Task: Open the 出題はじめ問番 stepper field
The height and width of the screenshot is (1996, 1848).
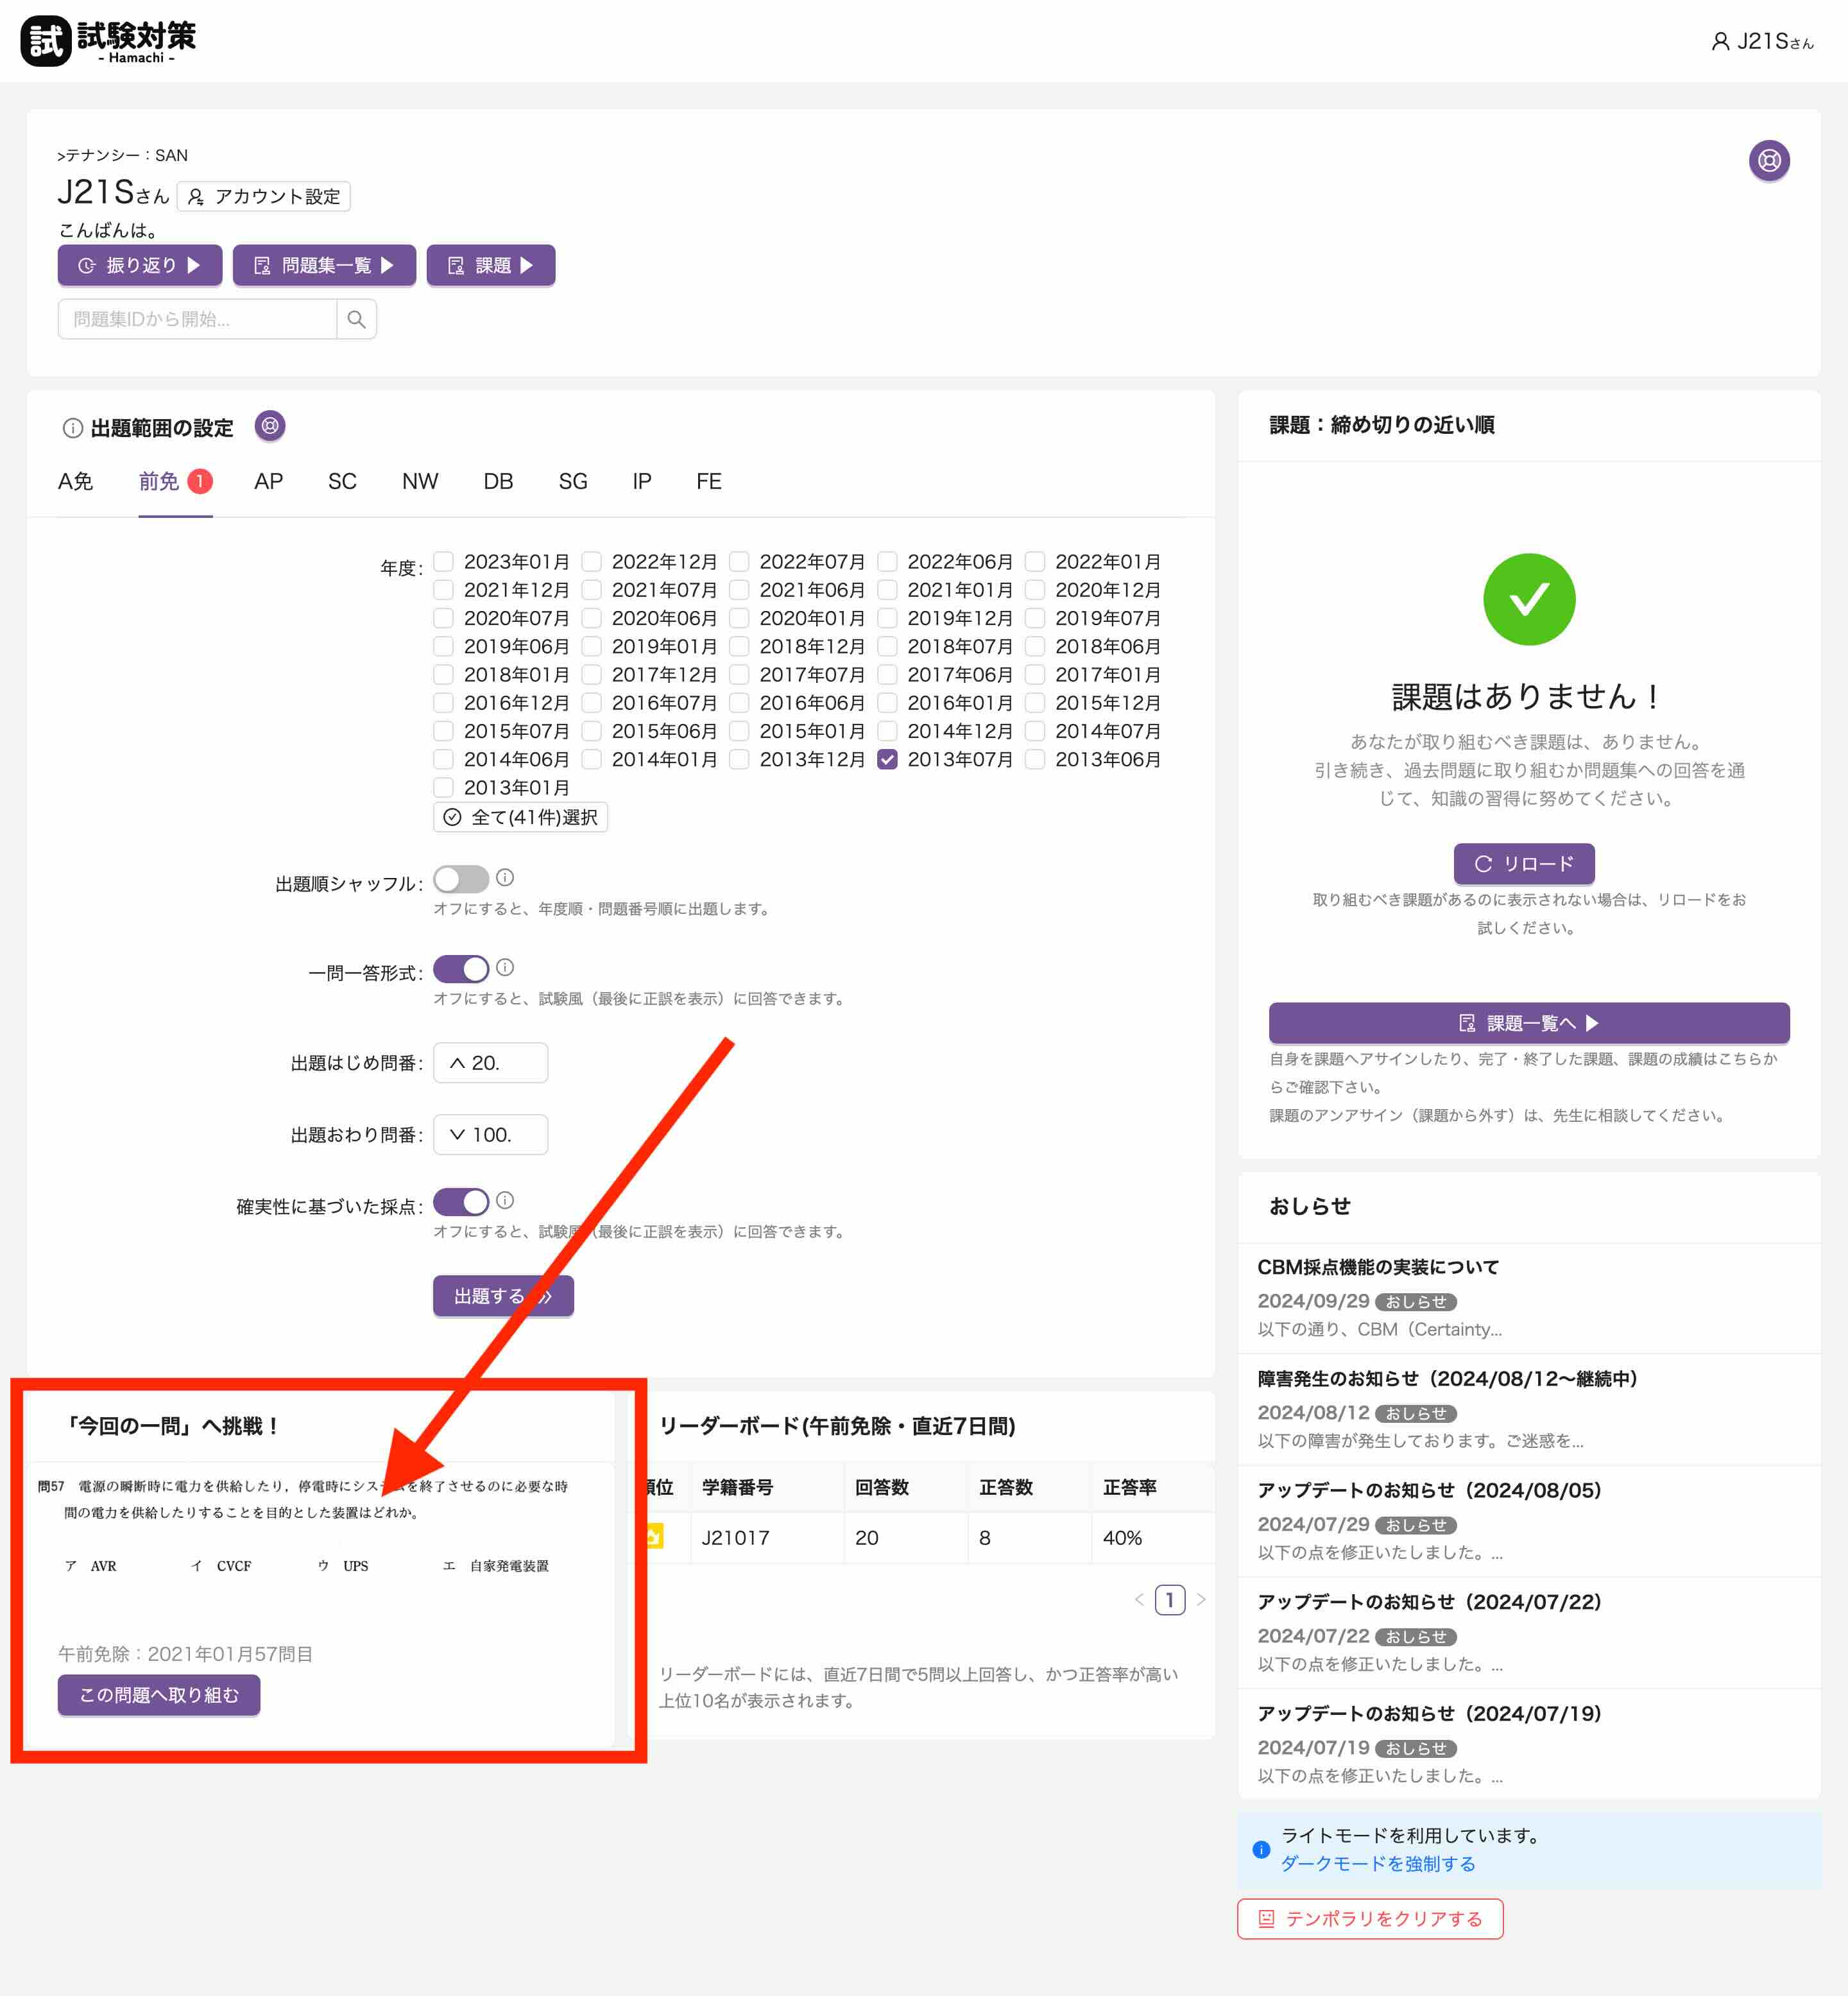Action: click(x=490, y=1063)
